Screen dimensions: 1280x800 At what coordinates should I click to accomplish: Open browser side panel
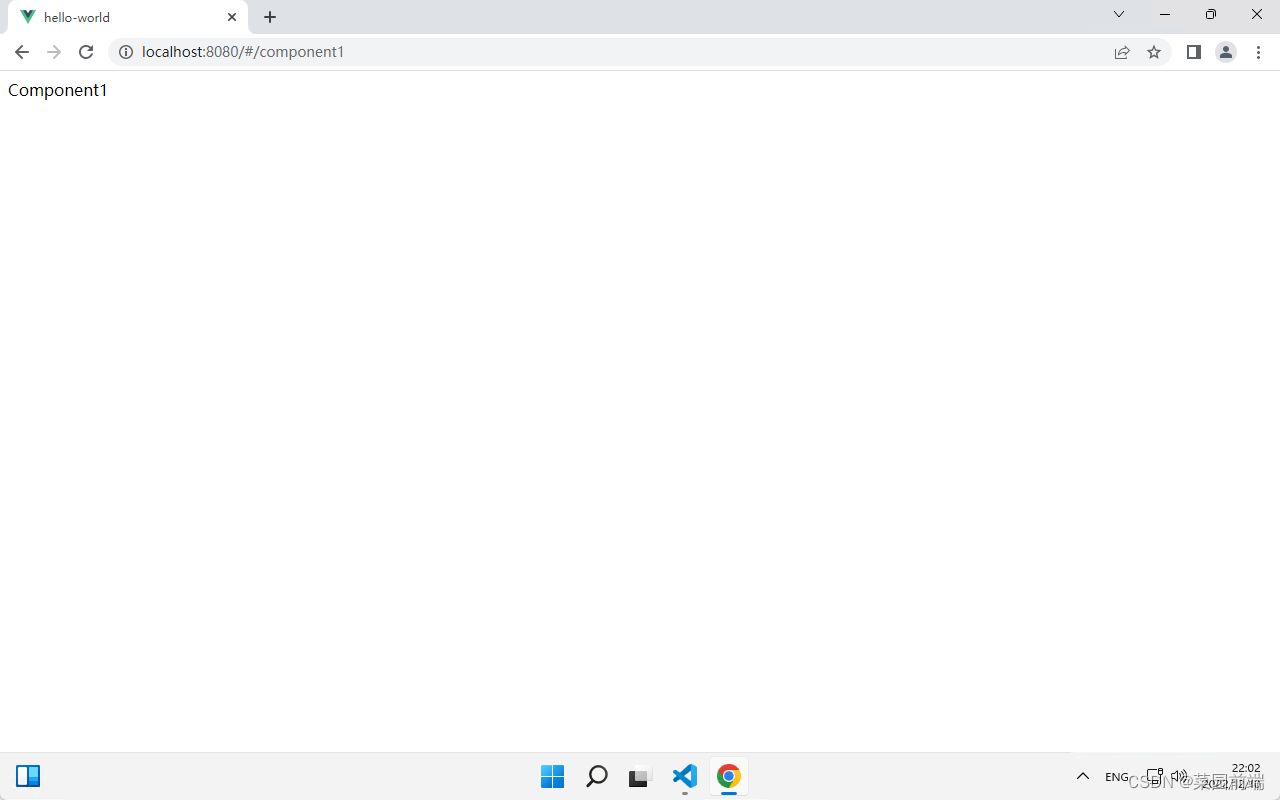pos(1194,52)
